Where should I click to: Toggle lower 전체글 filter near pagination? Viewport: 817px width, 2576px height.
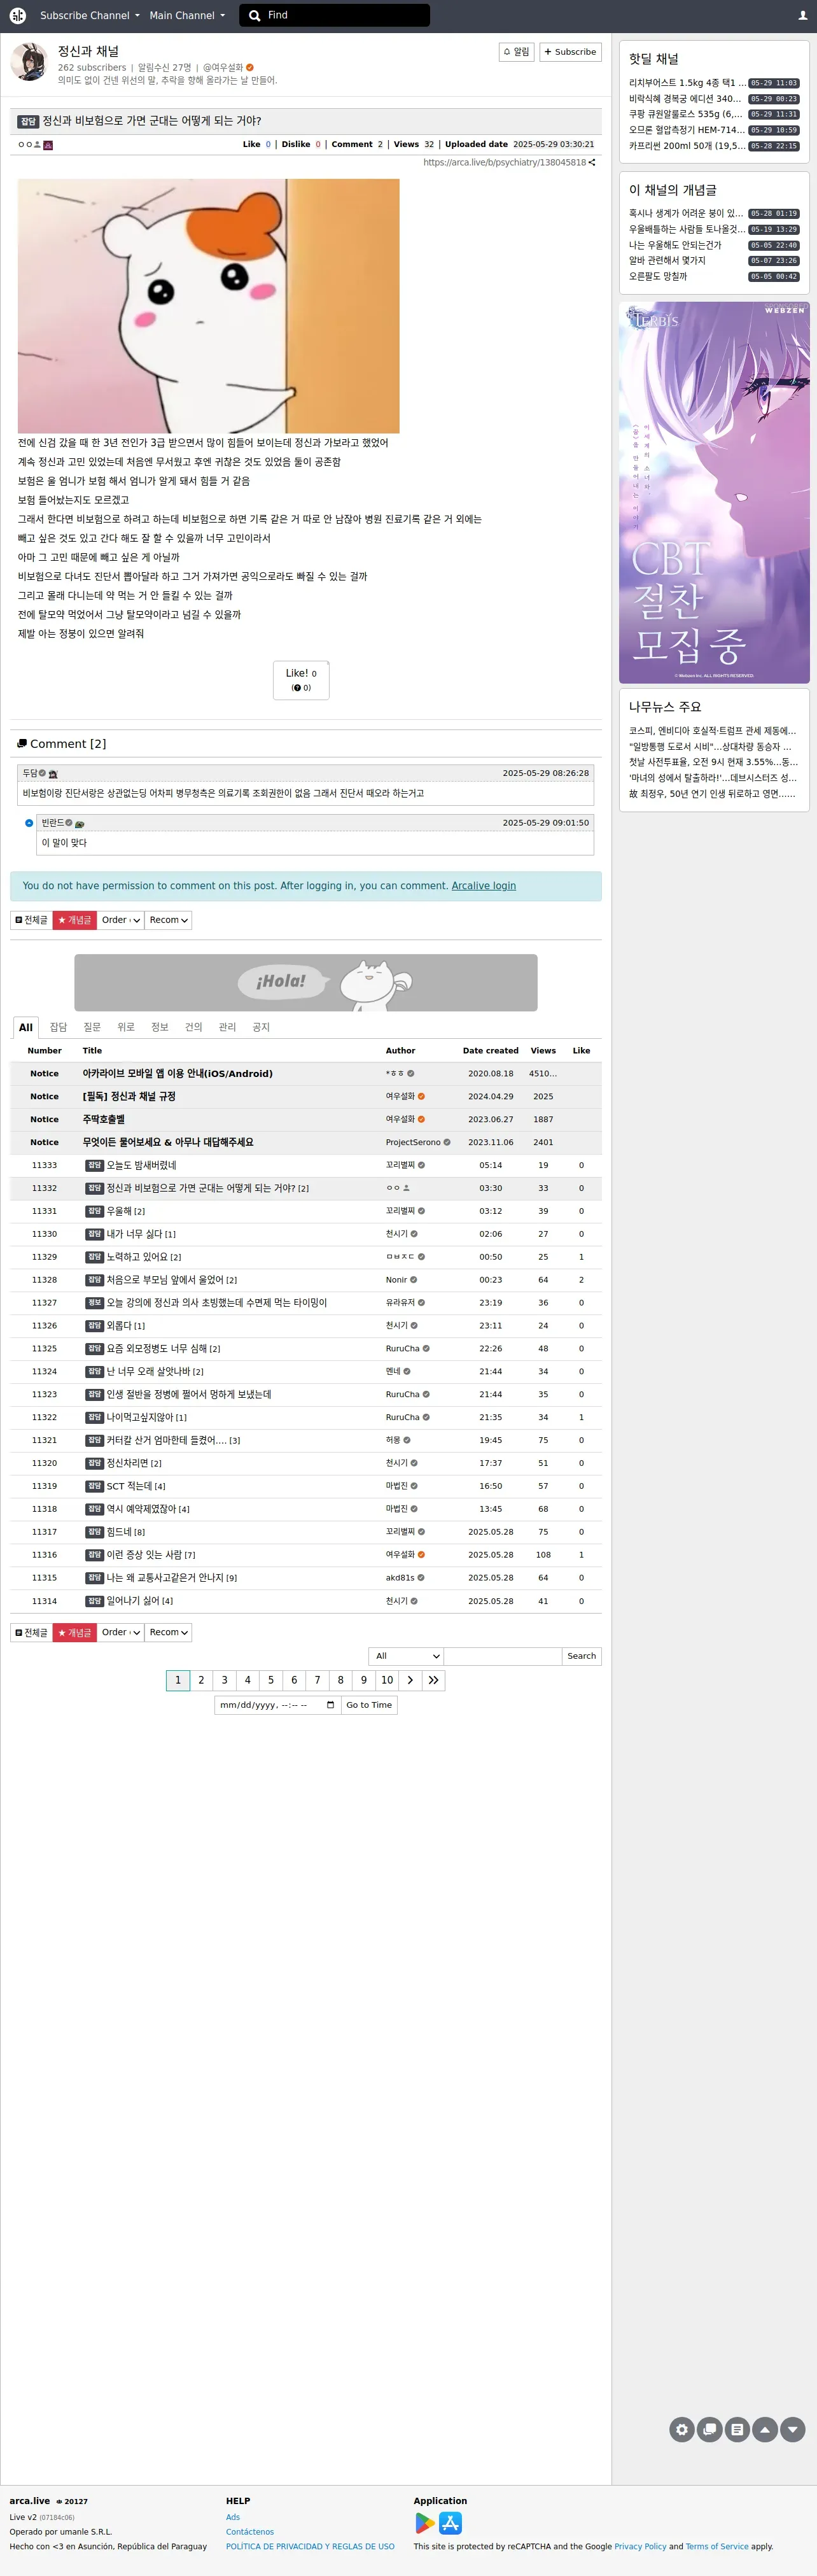(x=31, y=1632)
